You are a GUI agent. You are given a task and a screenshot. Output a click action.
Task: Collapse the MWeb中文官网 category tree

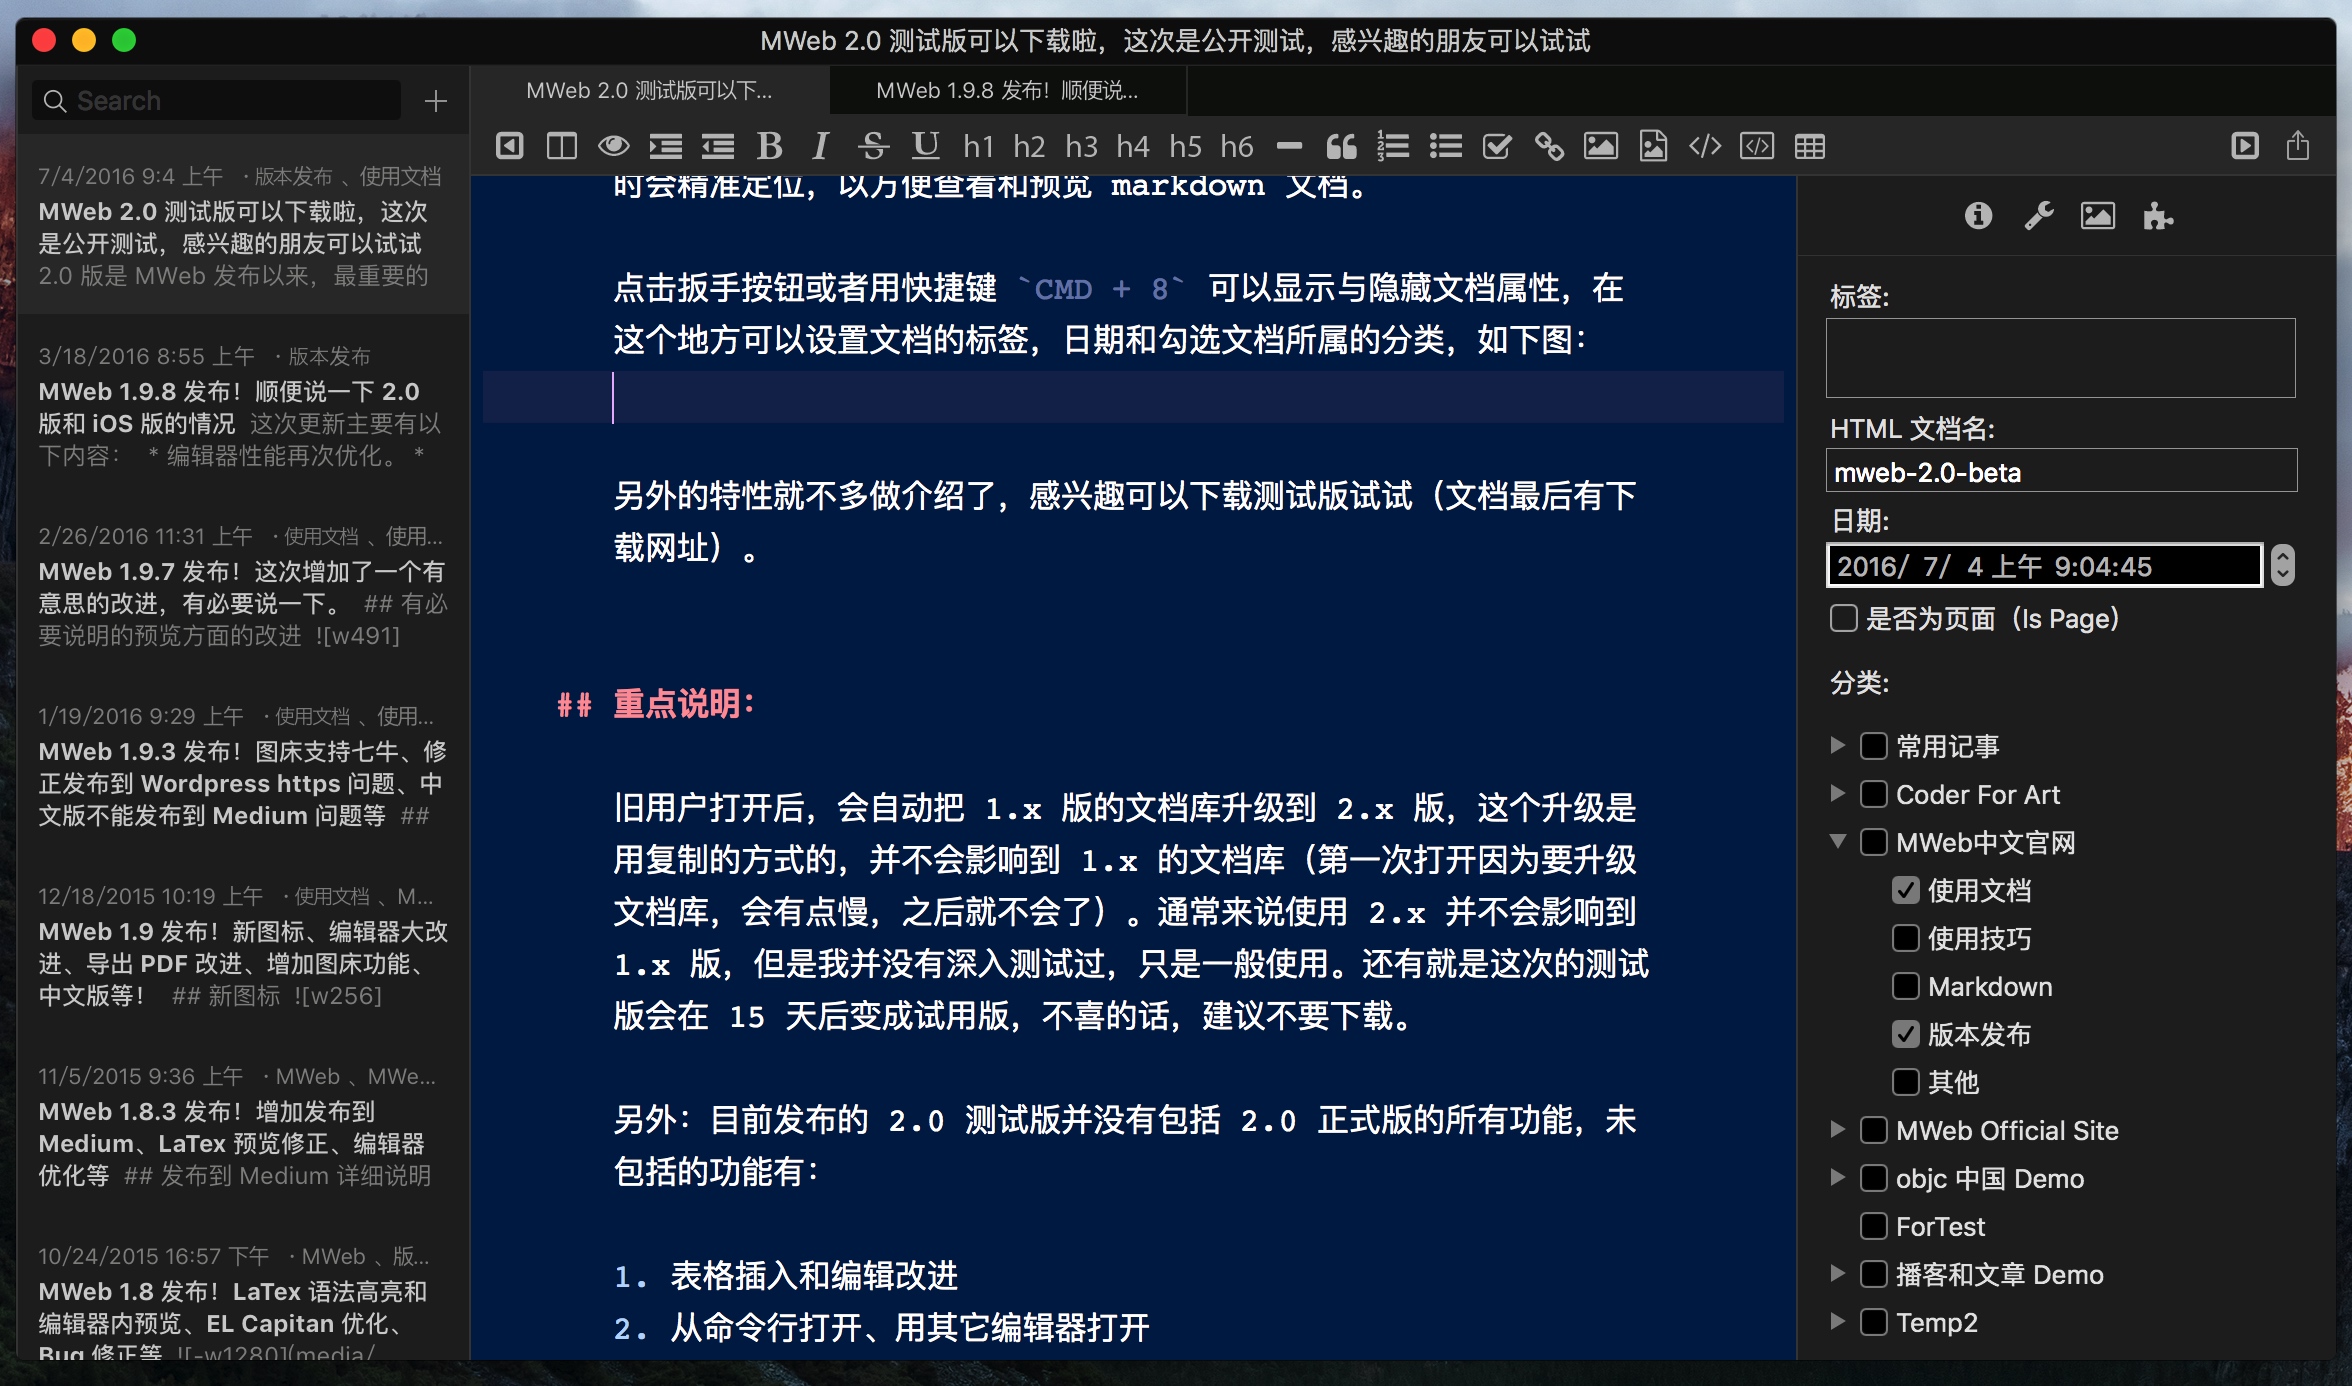click(x=1838, y=842)
